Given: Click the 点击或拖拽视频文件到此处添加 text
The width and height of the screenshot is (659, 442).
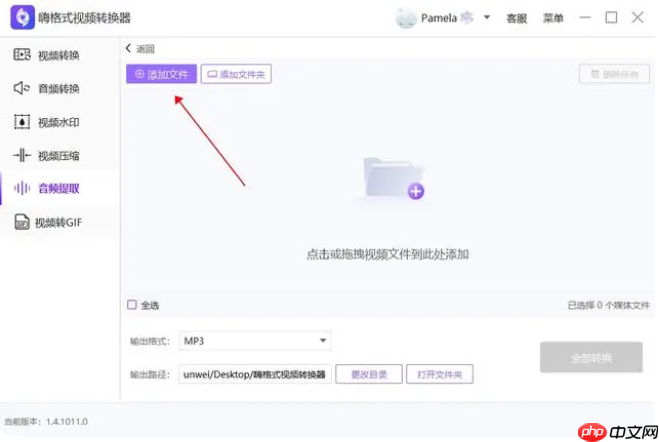Looking at the screenshot, I should 387,254.
